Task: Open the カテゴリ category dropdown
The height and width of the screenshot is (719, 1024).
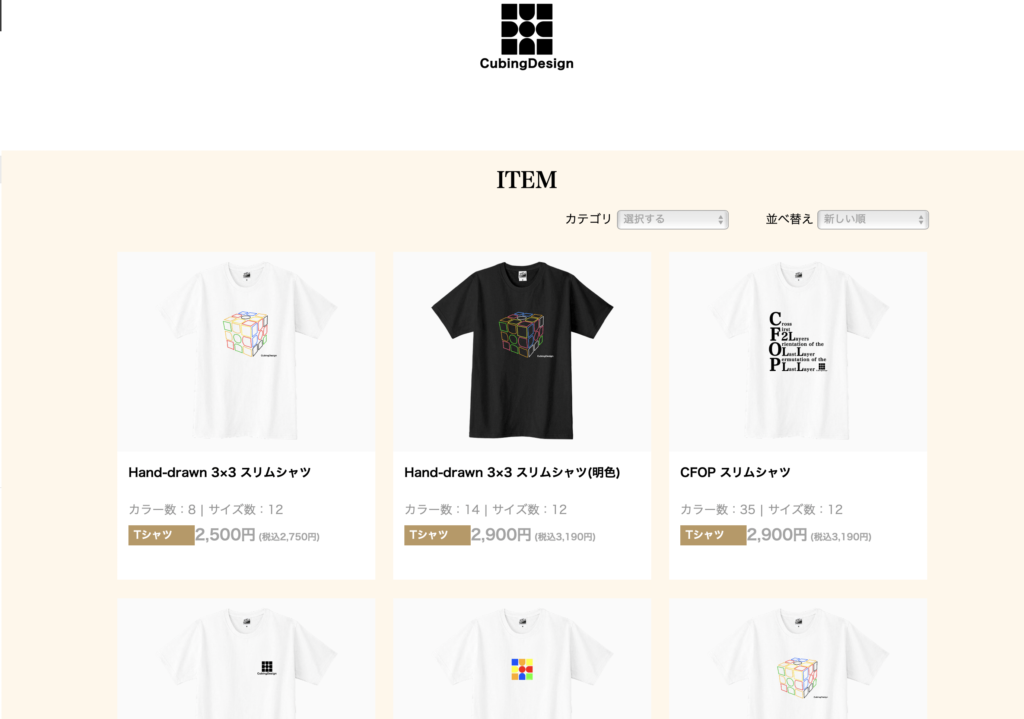Action: [x=673, y=219]
